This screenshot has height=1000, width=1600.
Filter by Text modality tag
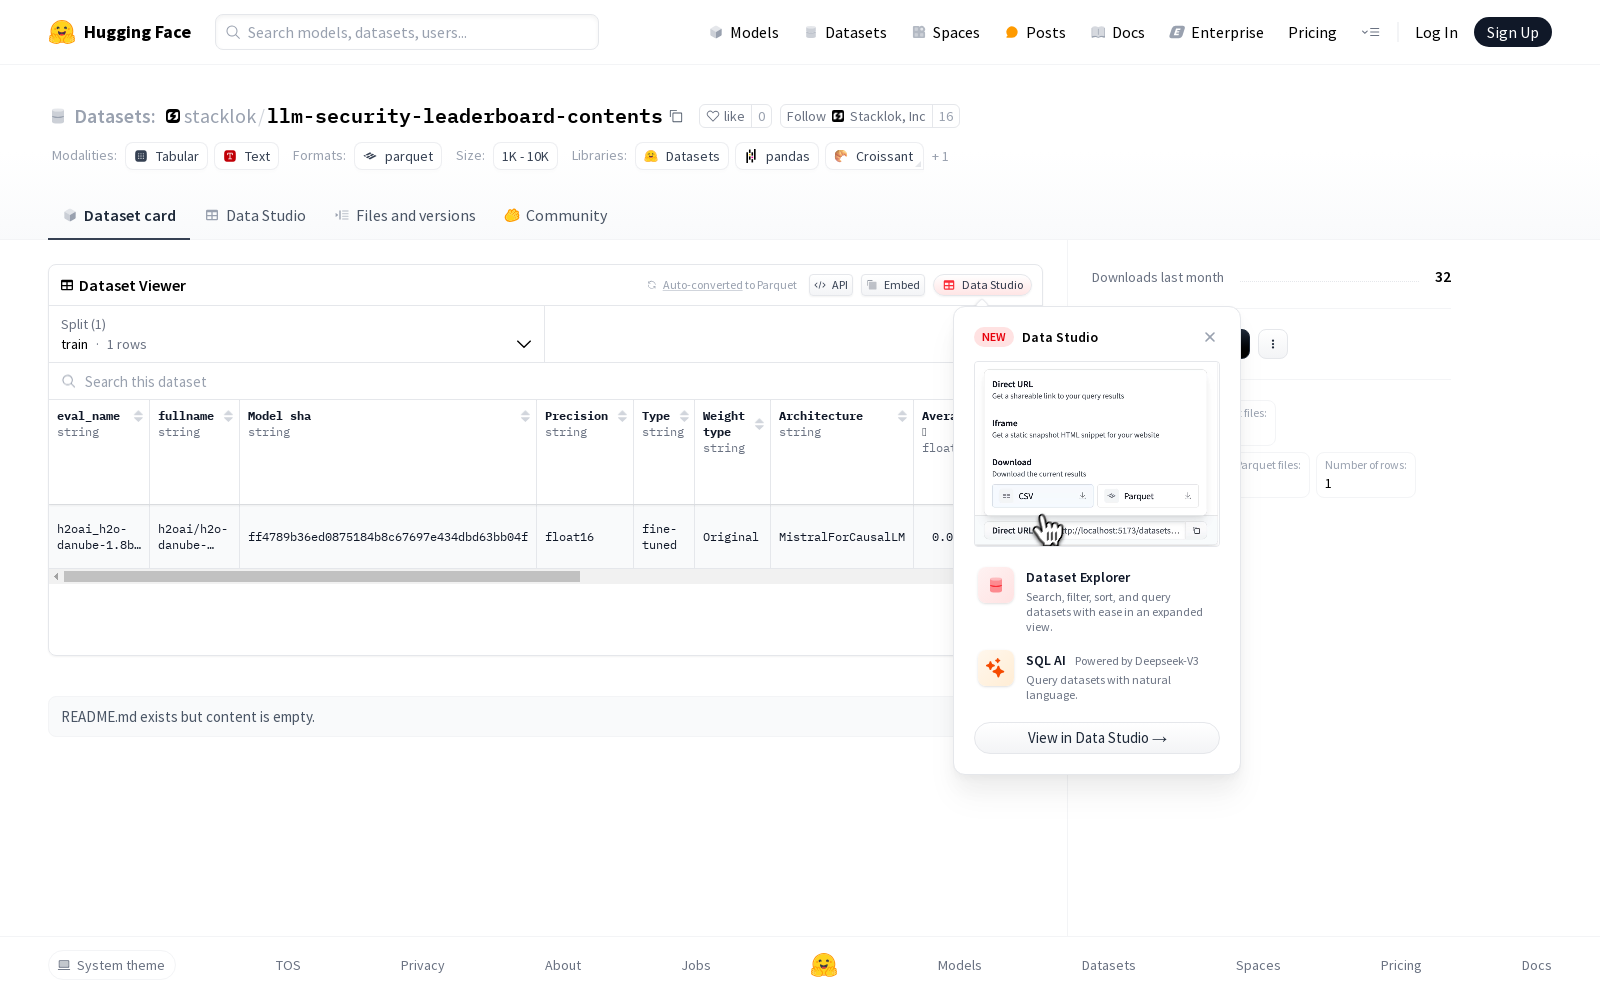(x=247, y=156)
